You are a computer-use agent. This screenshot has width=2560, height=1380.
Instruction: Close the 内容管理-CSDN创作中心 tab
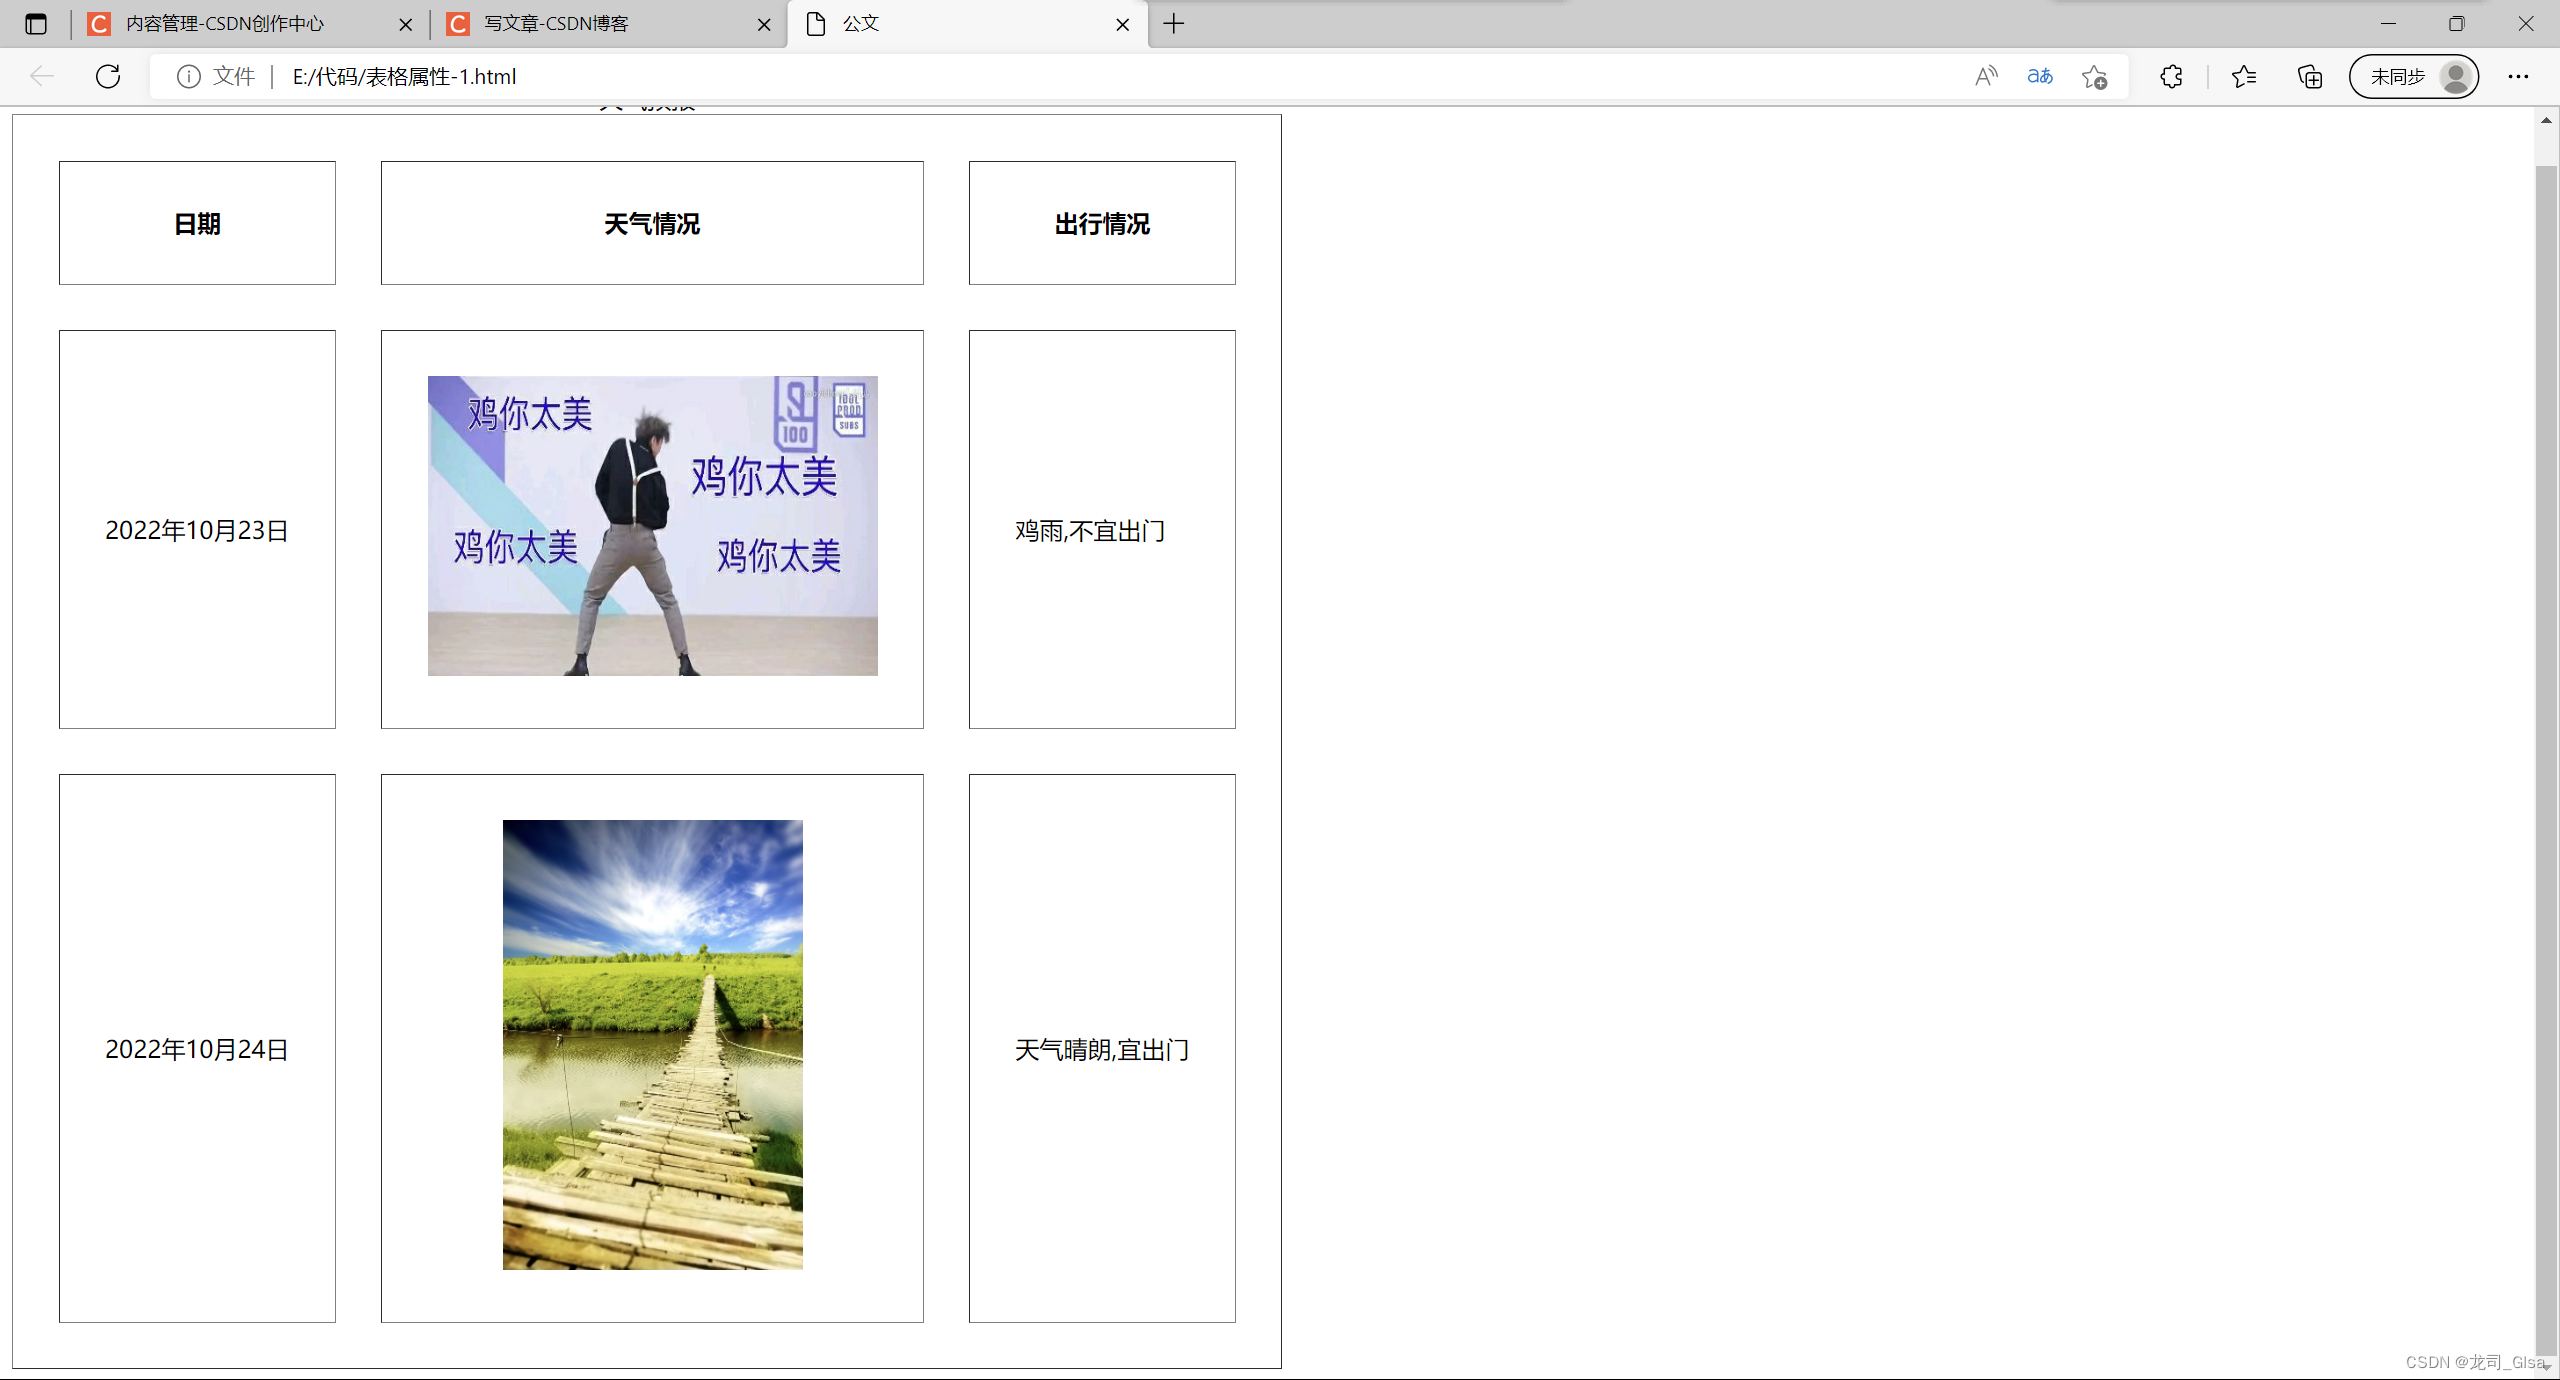(405, 24)
